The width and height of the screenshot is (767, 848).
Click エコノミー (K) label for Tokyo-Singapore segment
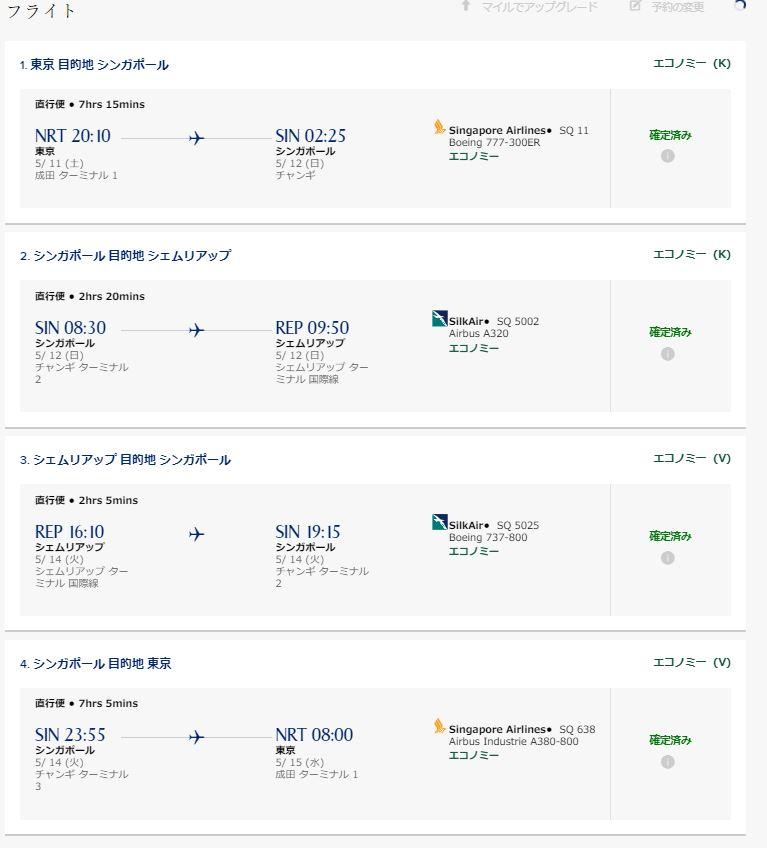[692, 63]
